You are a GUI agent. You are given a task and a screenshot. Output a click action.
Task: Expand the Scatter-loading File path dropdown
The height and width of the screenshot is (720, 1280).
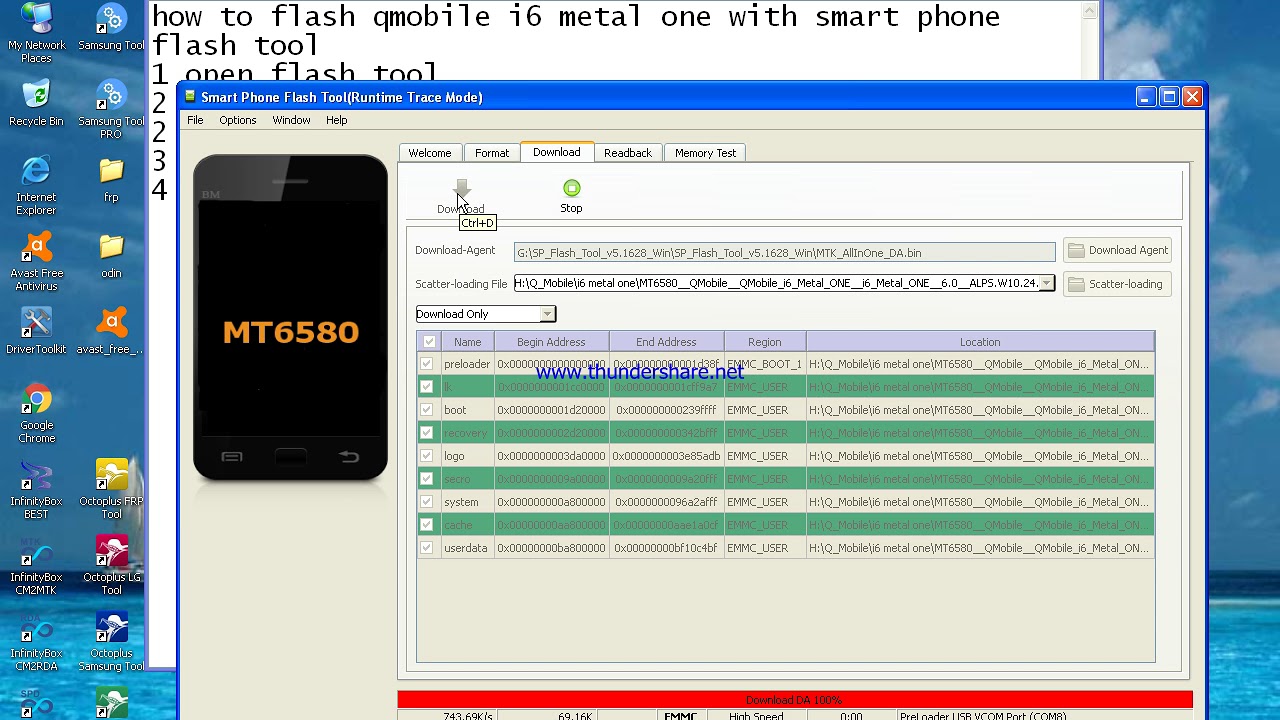pos(1046,283)
